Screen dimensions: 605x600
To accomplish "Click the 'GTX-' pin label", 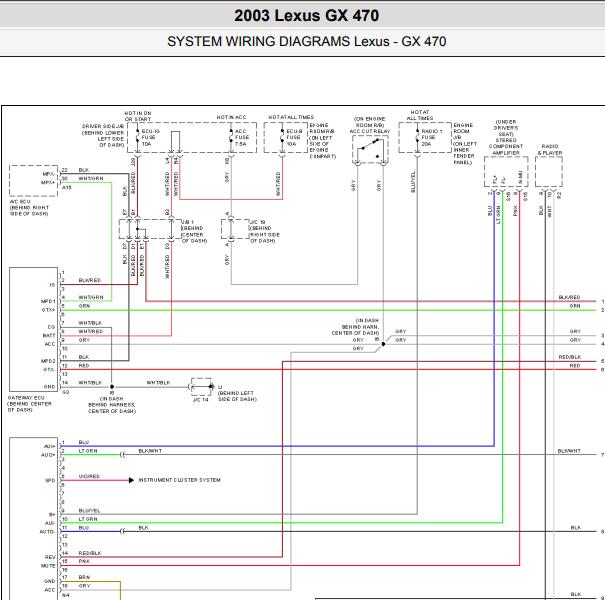I will 49,370.
